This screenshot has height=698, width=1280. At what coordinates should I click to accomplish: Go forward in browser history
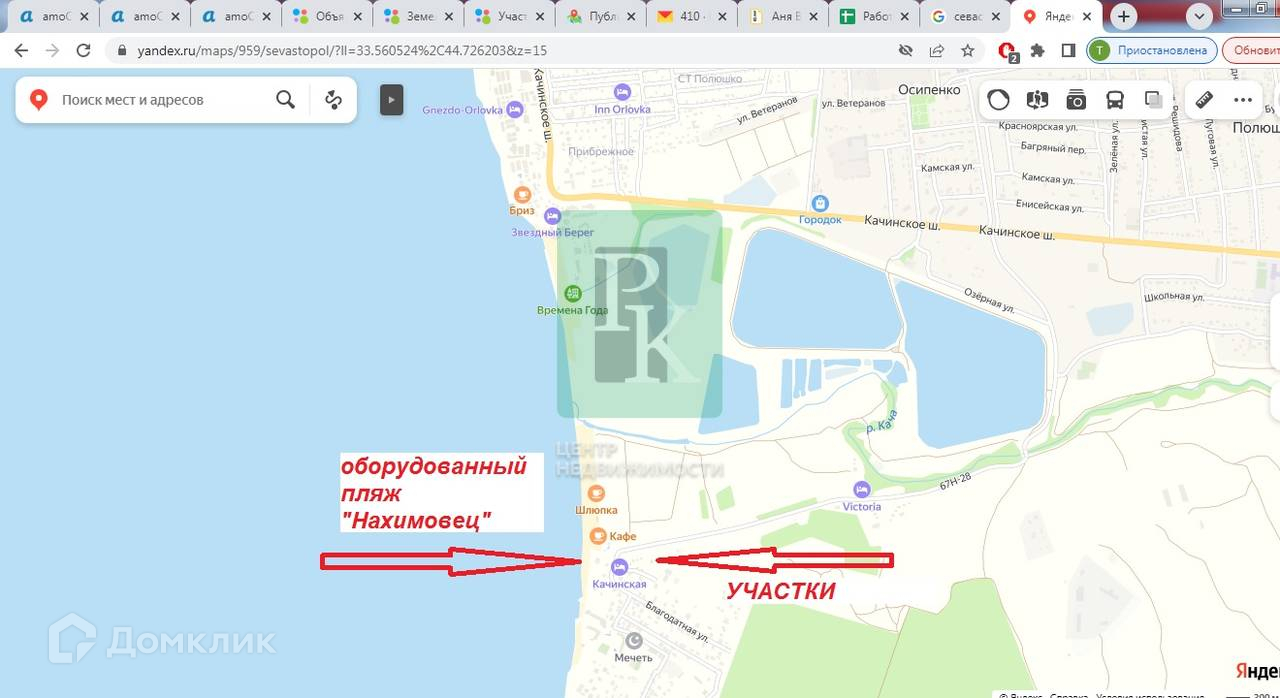(x=52, y=50)
